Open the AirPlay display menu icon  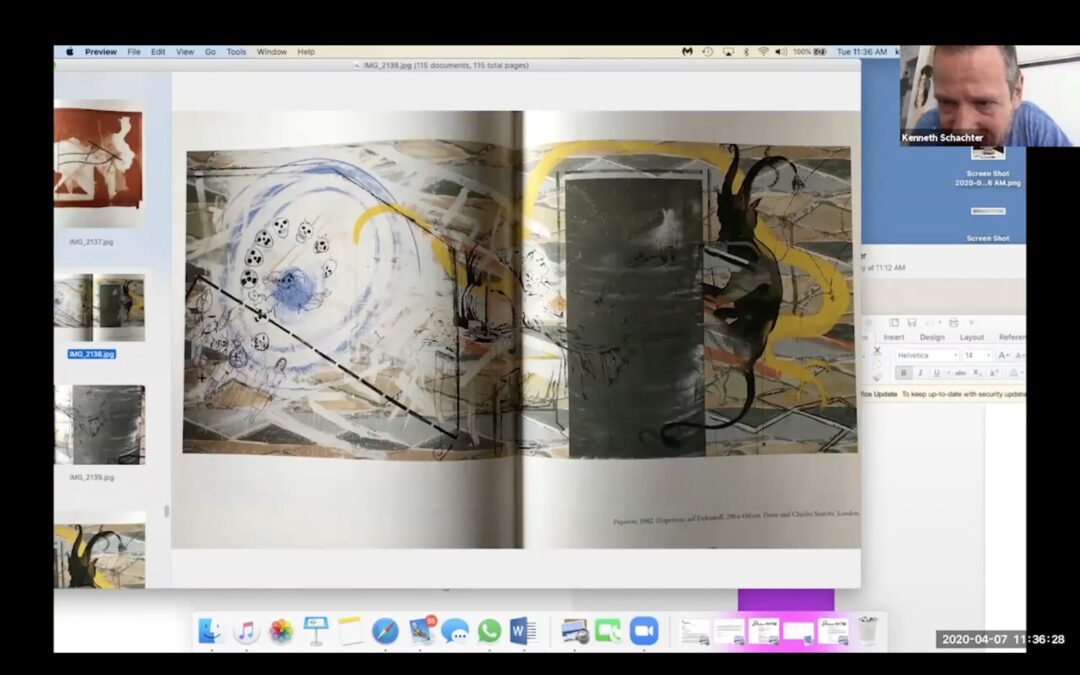pyautogui.click(x=728, y=52)
